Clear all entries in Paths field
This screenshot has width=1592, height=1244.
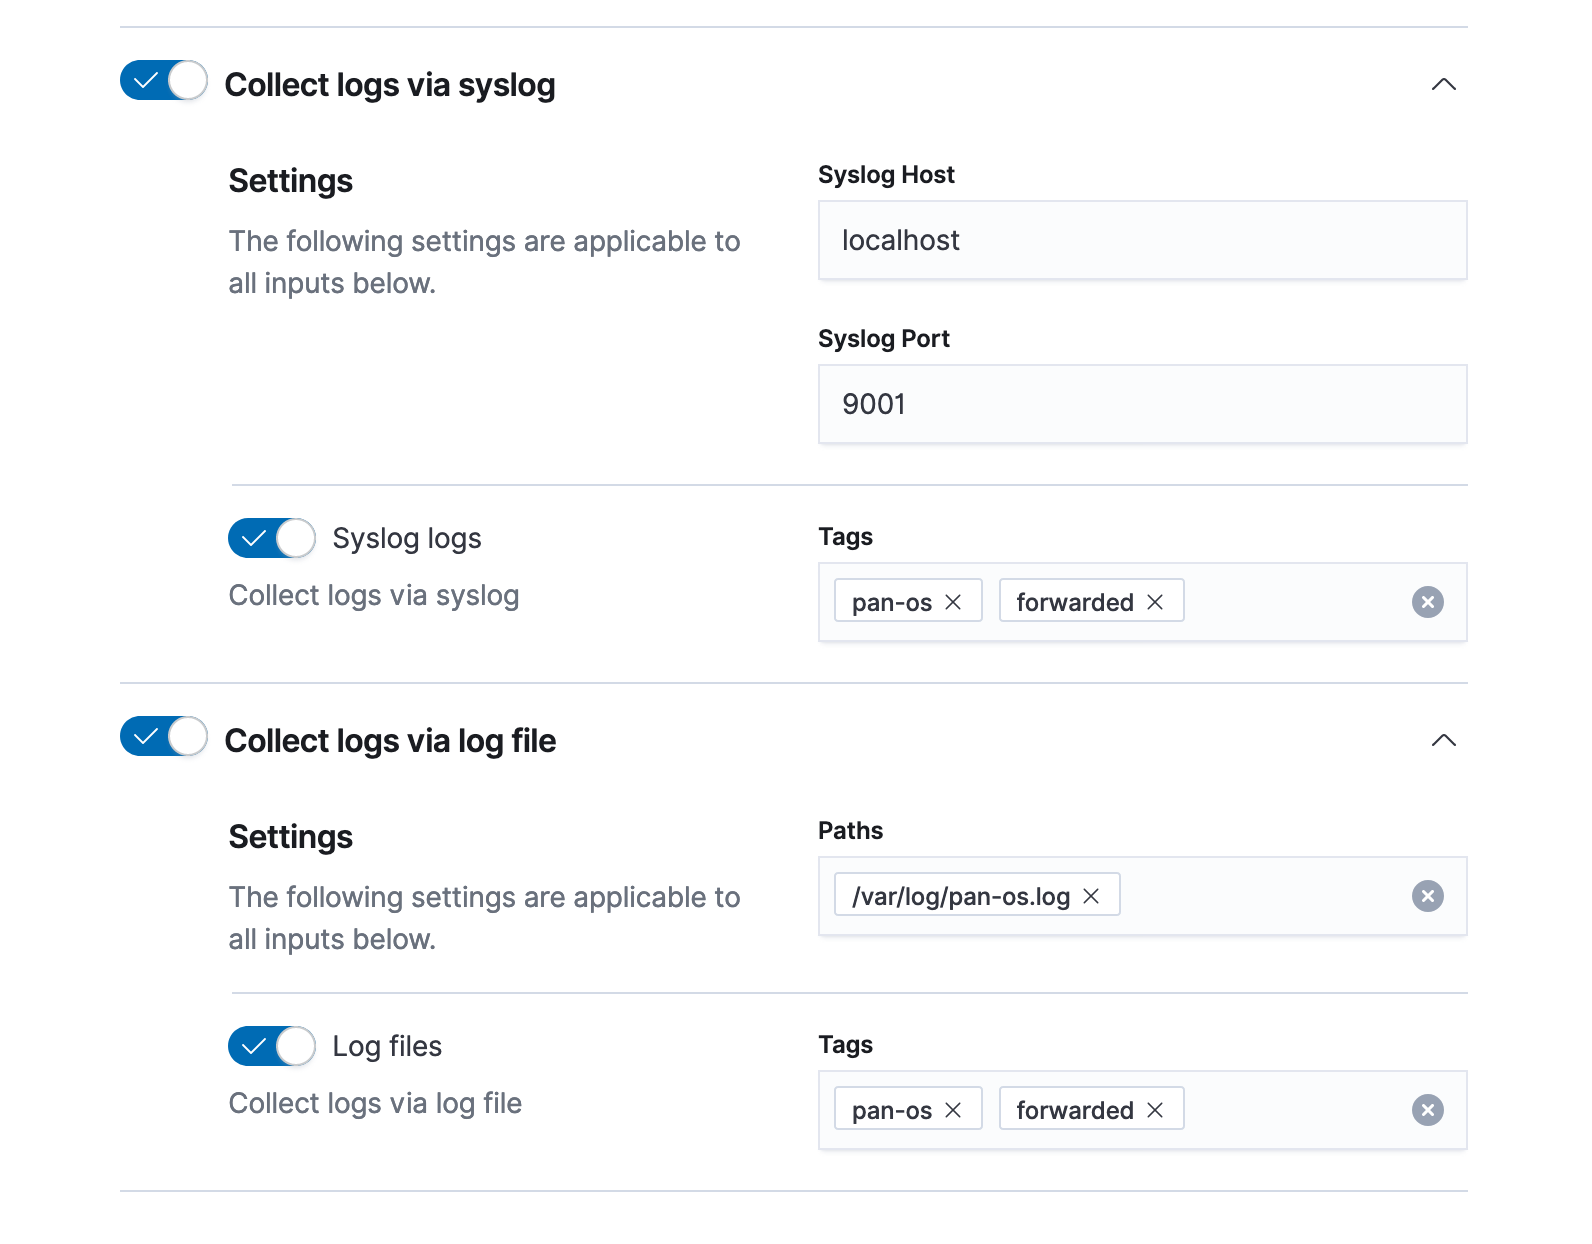[1427, 896]
